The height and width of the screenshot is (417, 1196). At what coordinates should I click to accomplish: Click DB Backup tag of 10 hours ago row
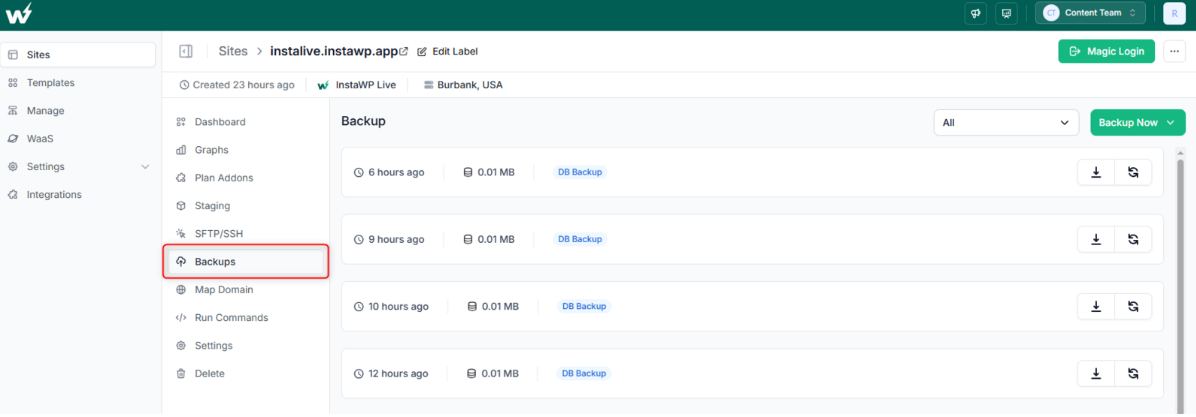(584, 306)
